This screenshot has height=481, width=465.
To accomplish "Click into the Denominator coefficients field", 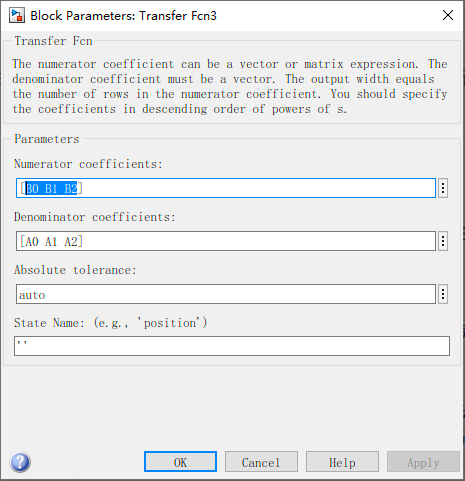I will pyautogui.click(x=226, y=241).
